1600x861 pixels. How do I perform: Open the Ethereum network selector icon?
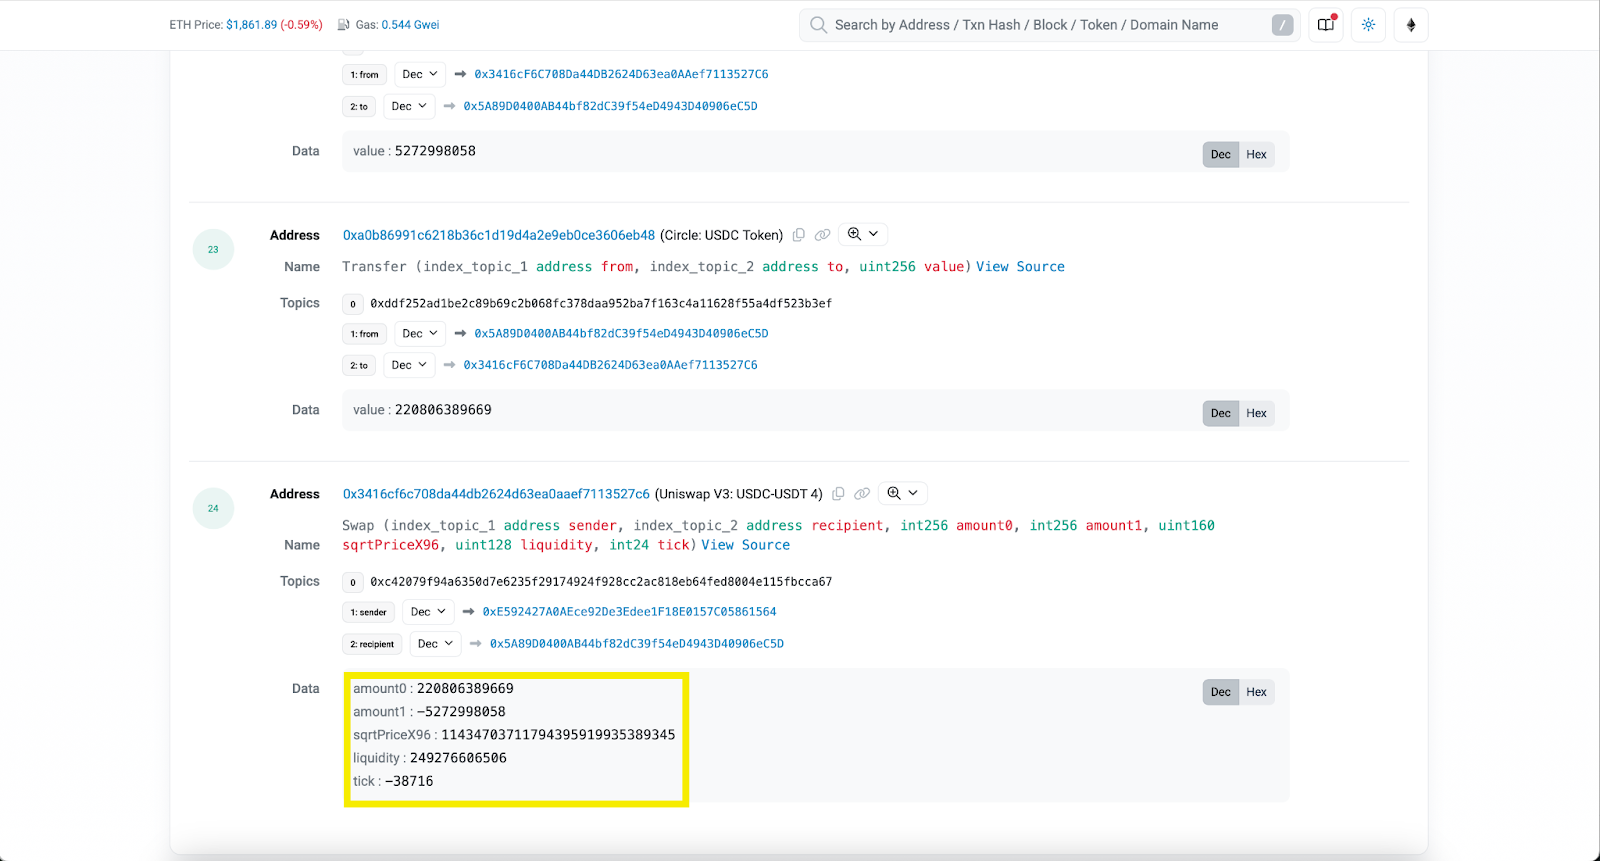pyautogui.click(x=1411, y=25)
